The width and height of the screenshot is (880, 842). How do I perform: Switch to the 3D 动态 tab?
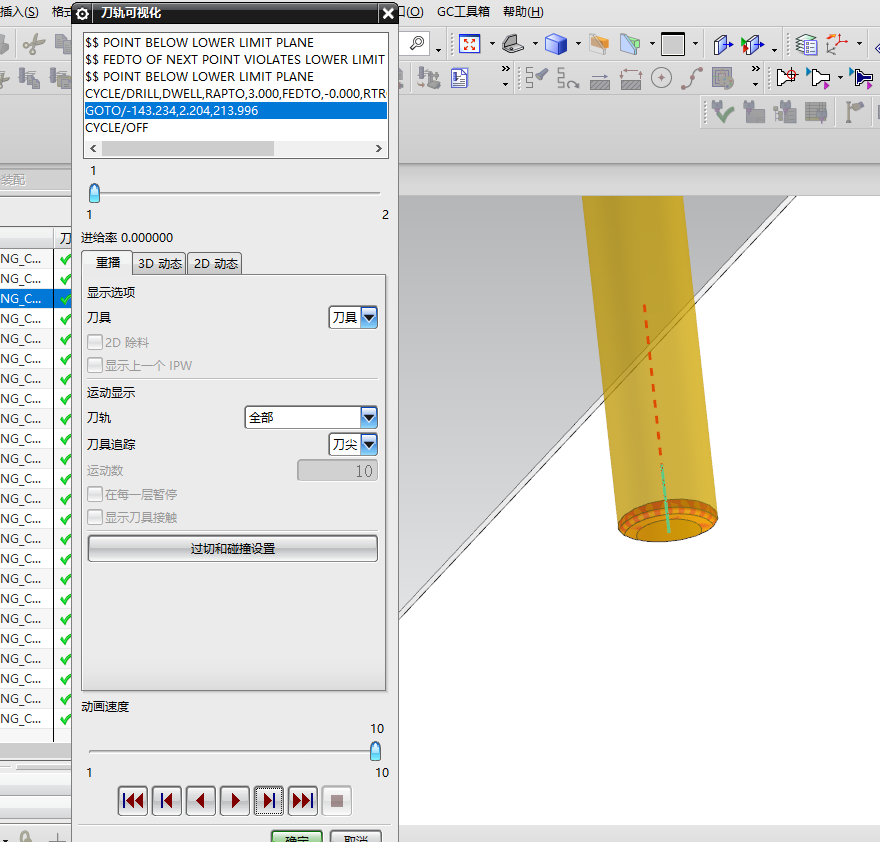(159, 263)
